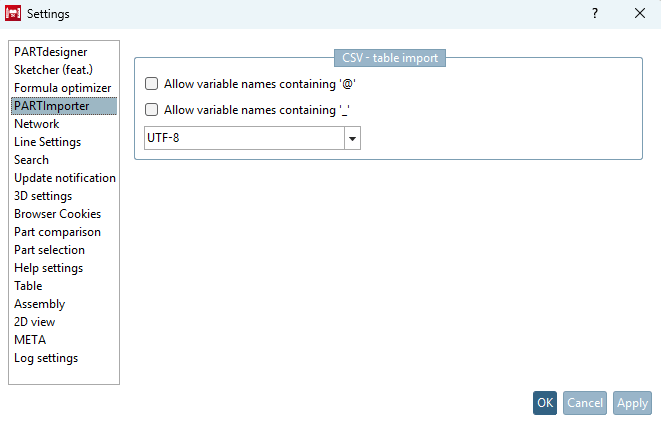The width and height of the screenshot is (661, 423).
Task: Open Update notification settings
Action: tap(64, 178)
